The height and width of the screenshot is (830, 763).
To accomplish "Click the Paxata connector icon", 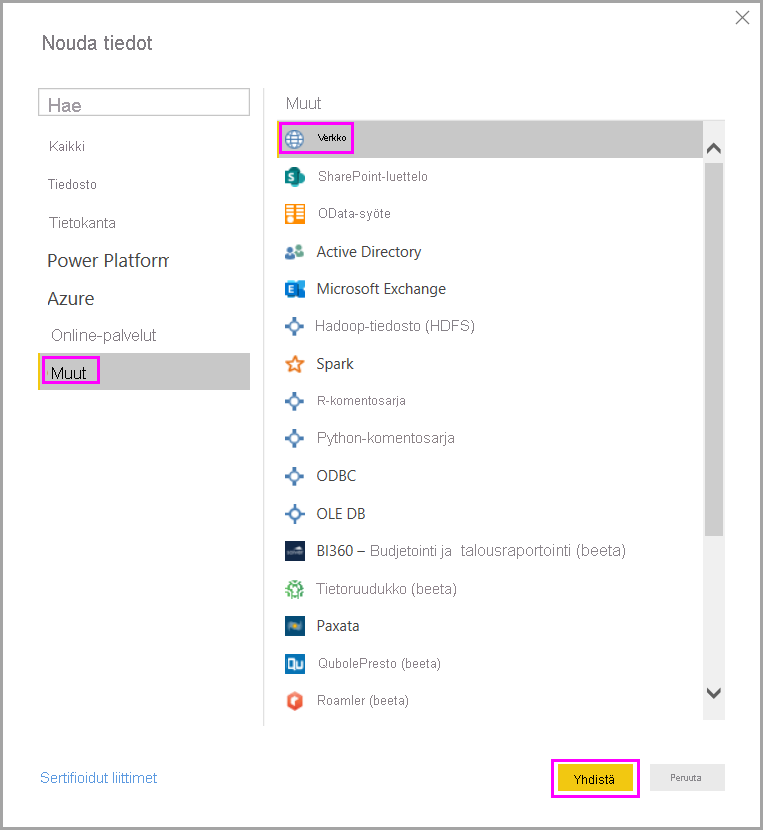I will [x=294, y=626].
